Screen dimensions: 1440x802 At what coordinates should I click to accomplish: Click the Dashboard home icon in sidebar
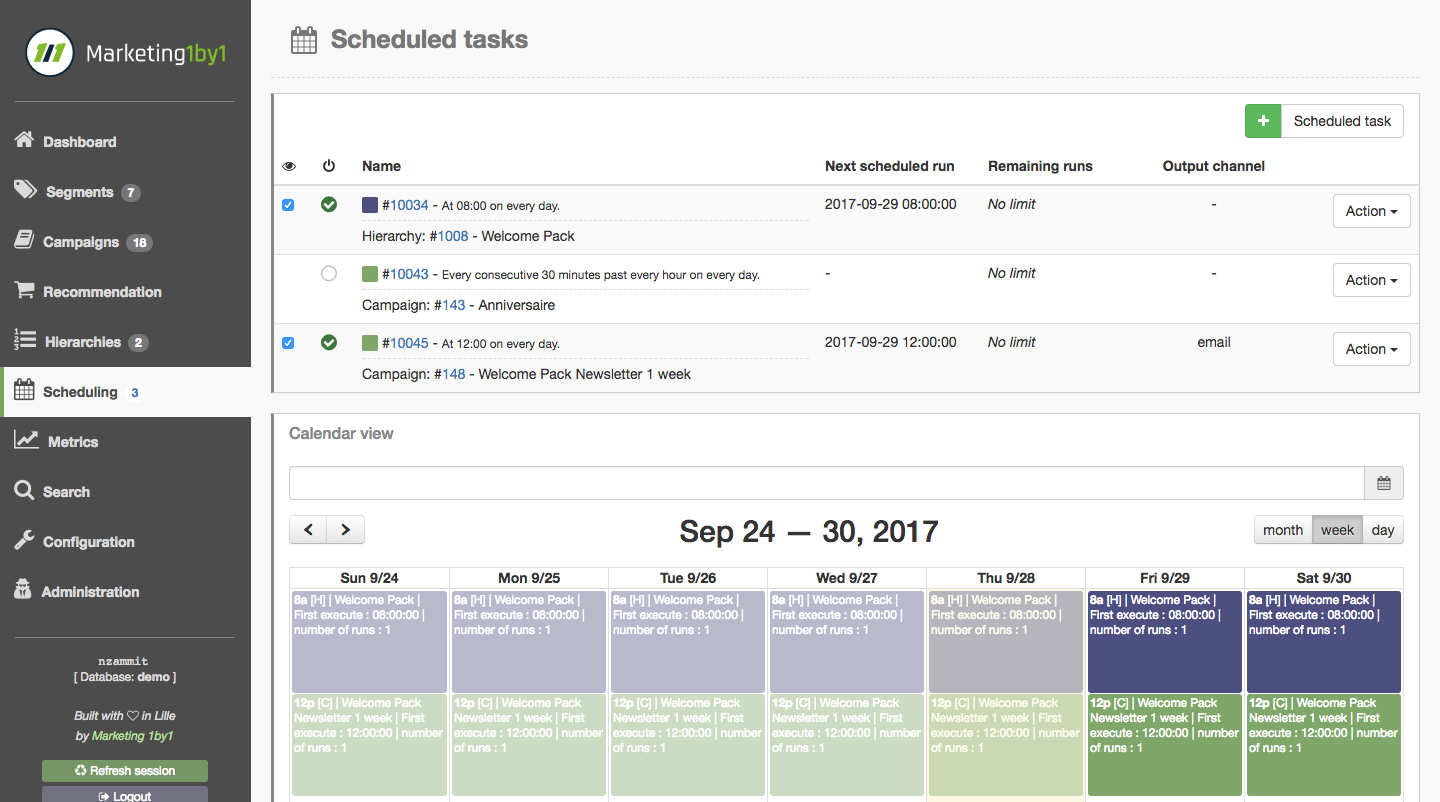tap(25, 141)
